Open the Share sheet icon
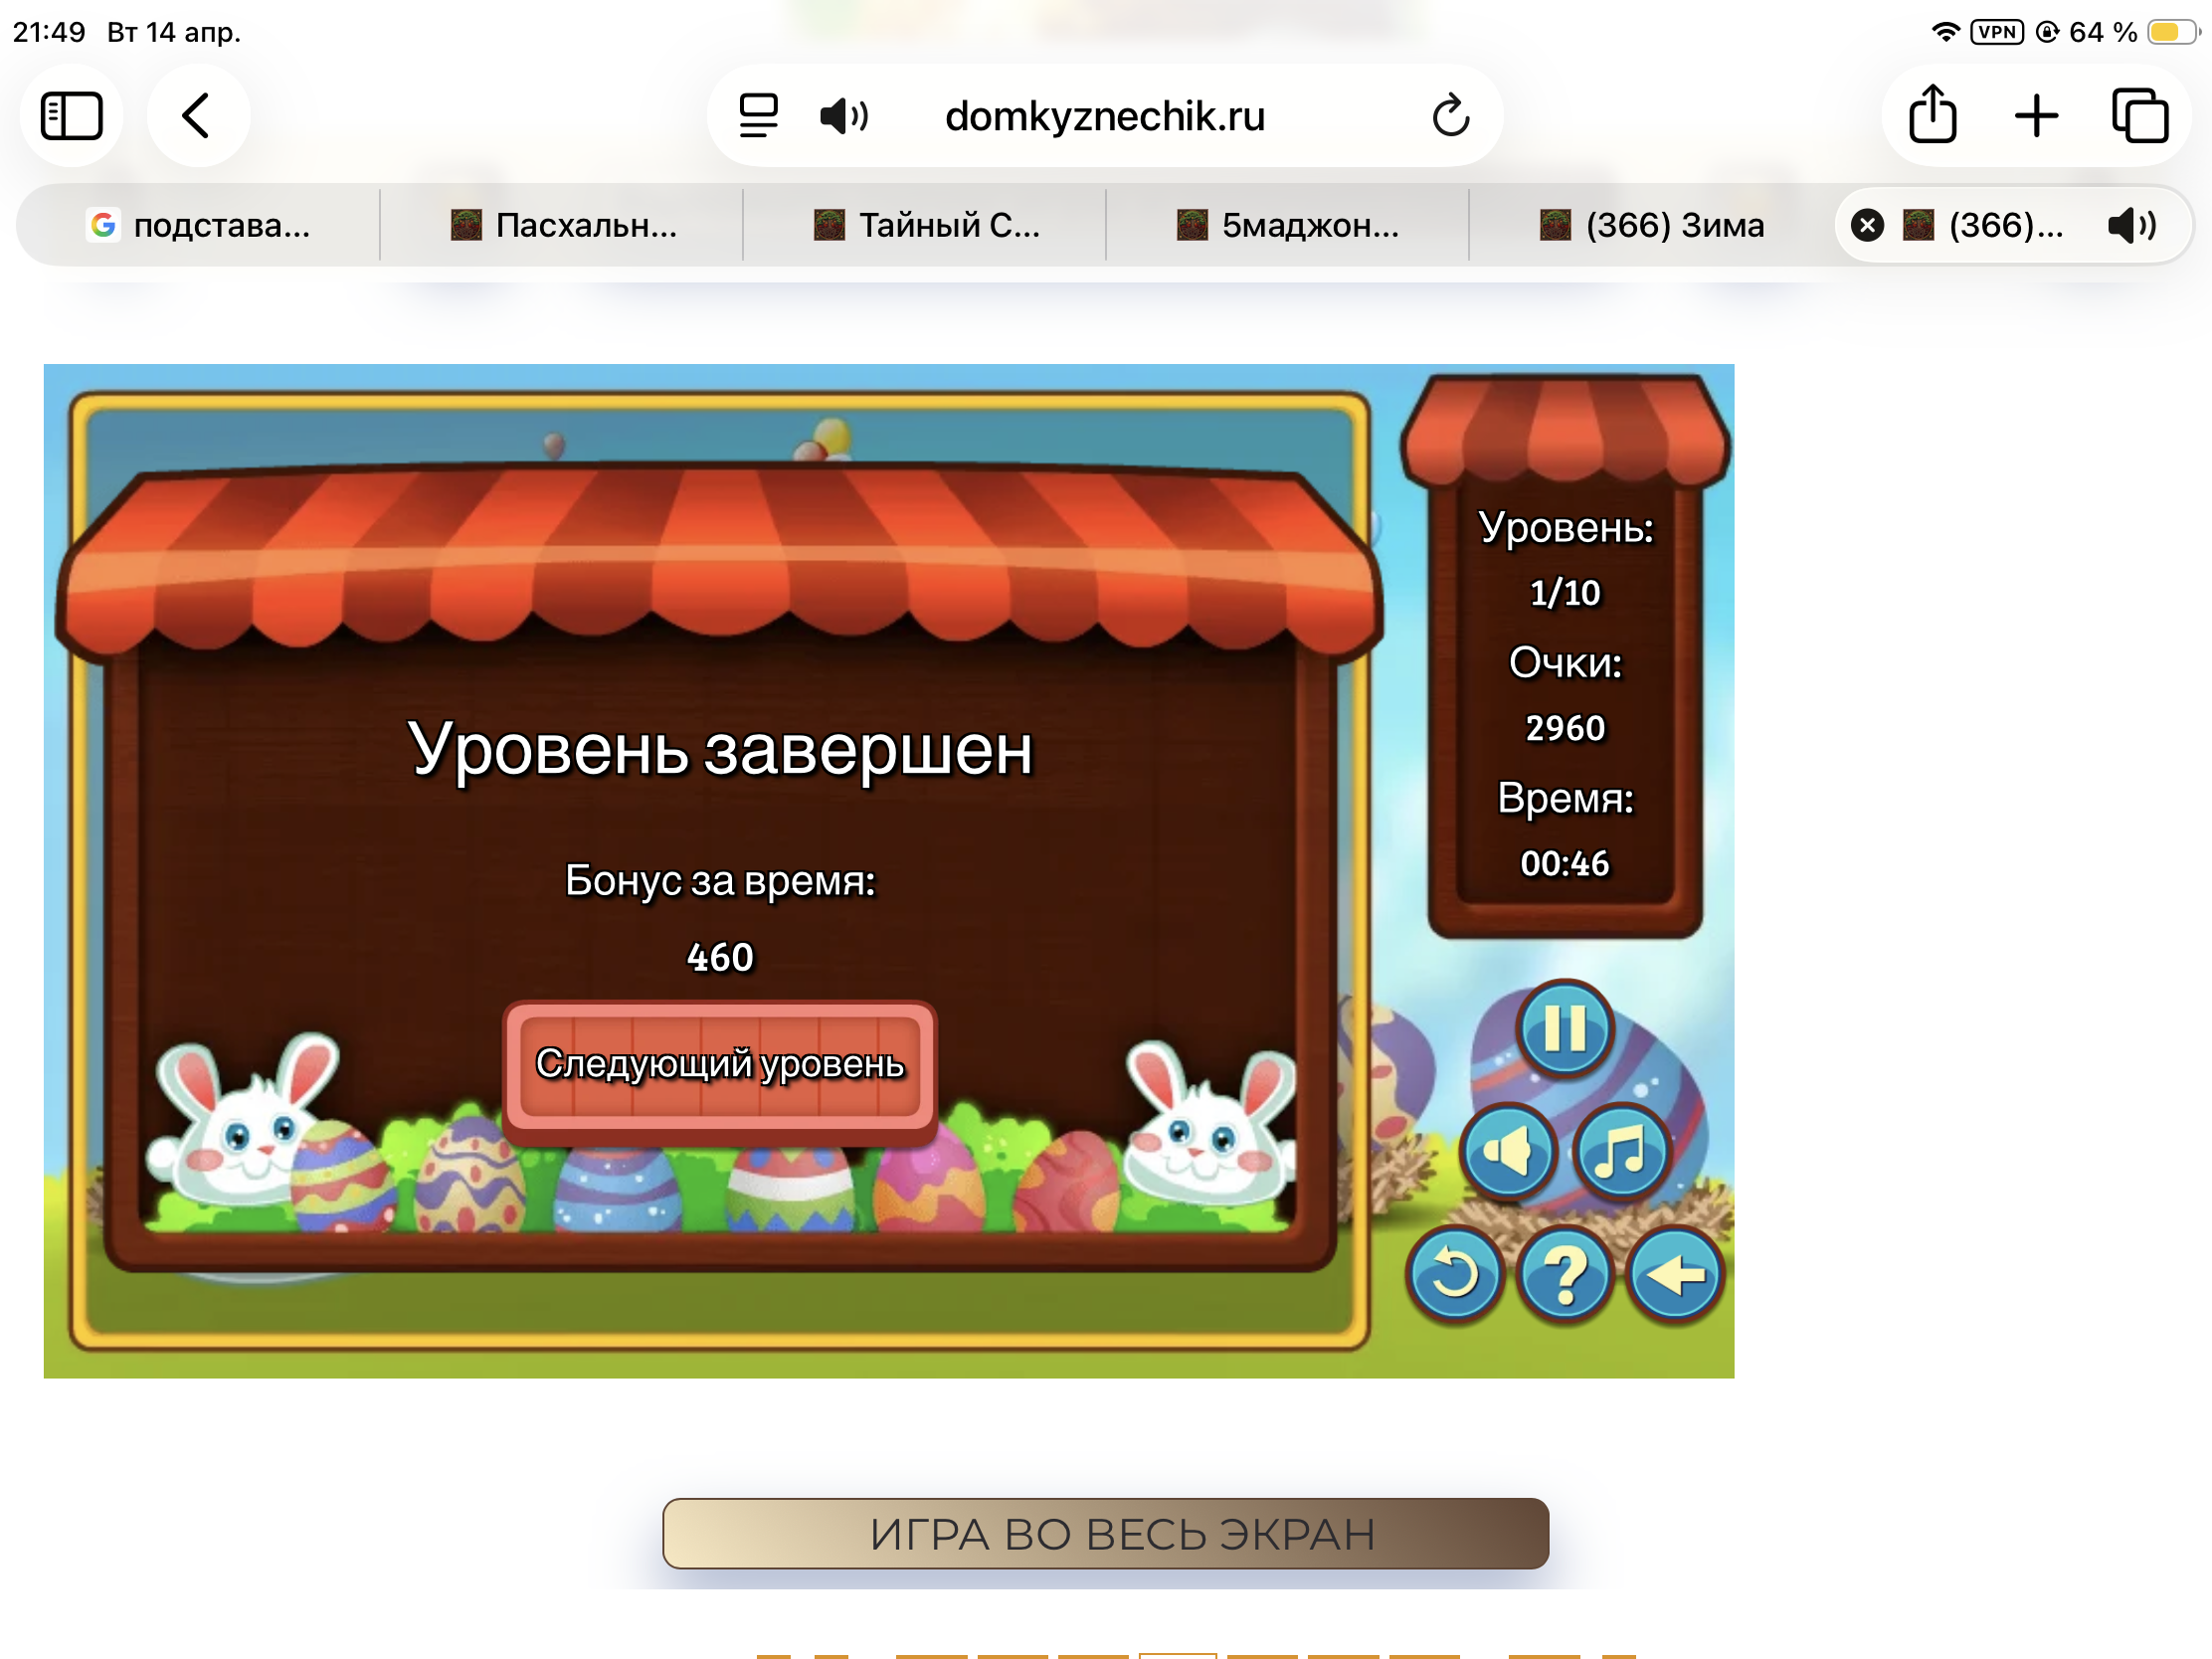This screenshot has height=1659, width=2212. pyautogui.click(x=1932, y=116)
